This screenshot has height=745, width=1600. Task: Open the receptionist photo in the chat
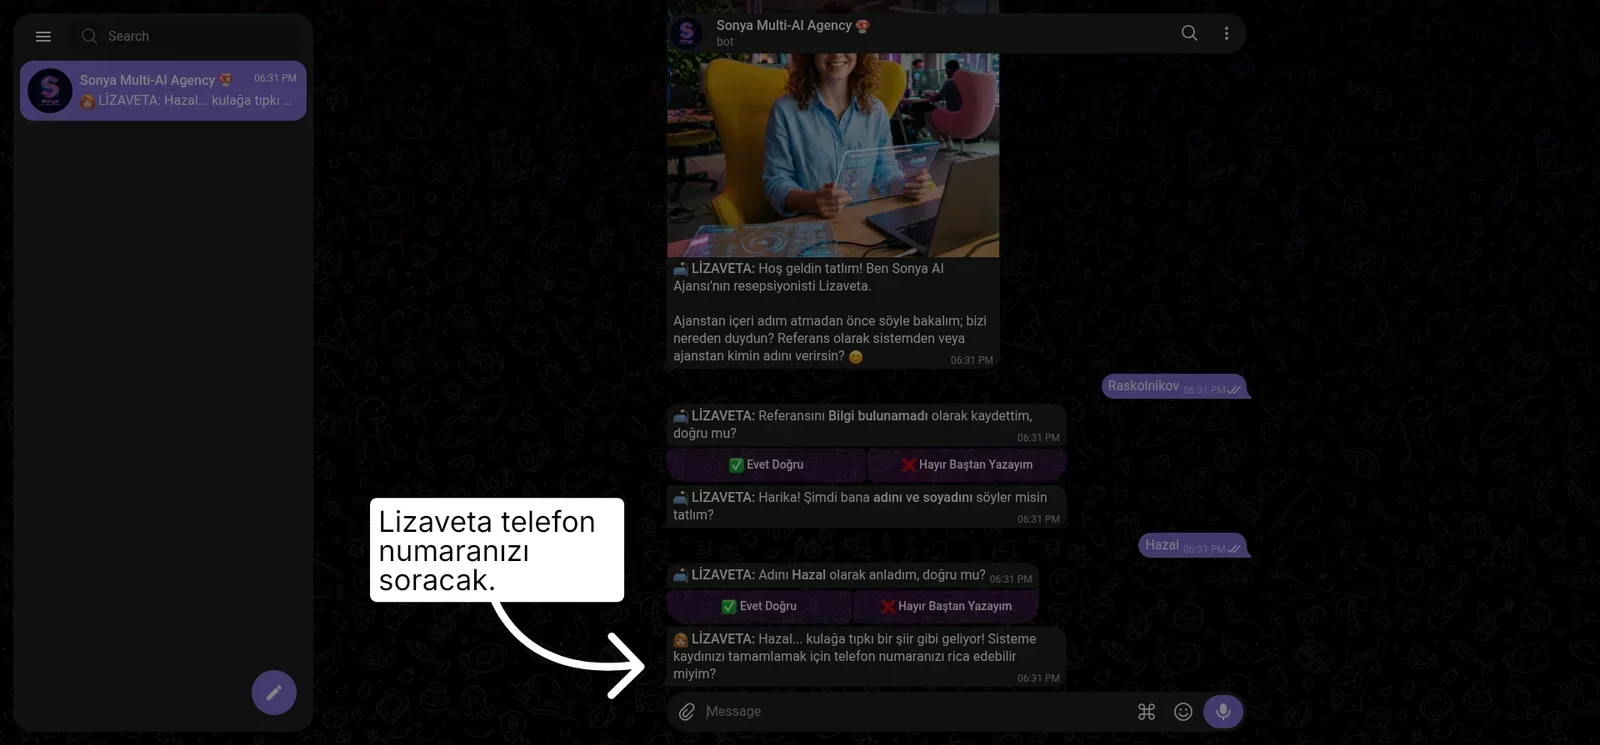(x=833, y=154)
